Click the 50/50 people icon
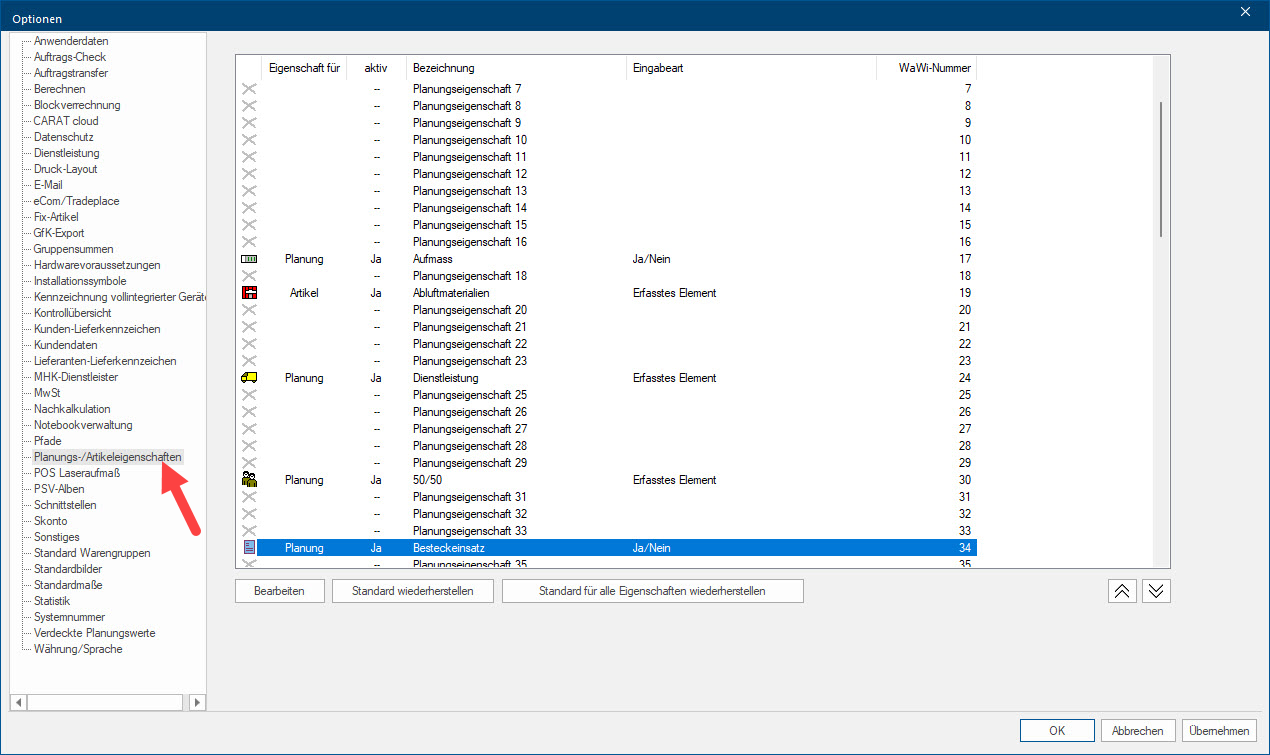Viewport: 1270px width, 755px height. click(x=249, y=480)
